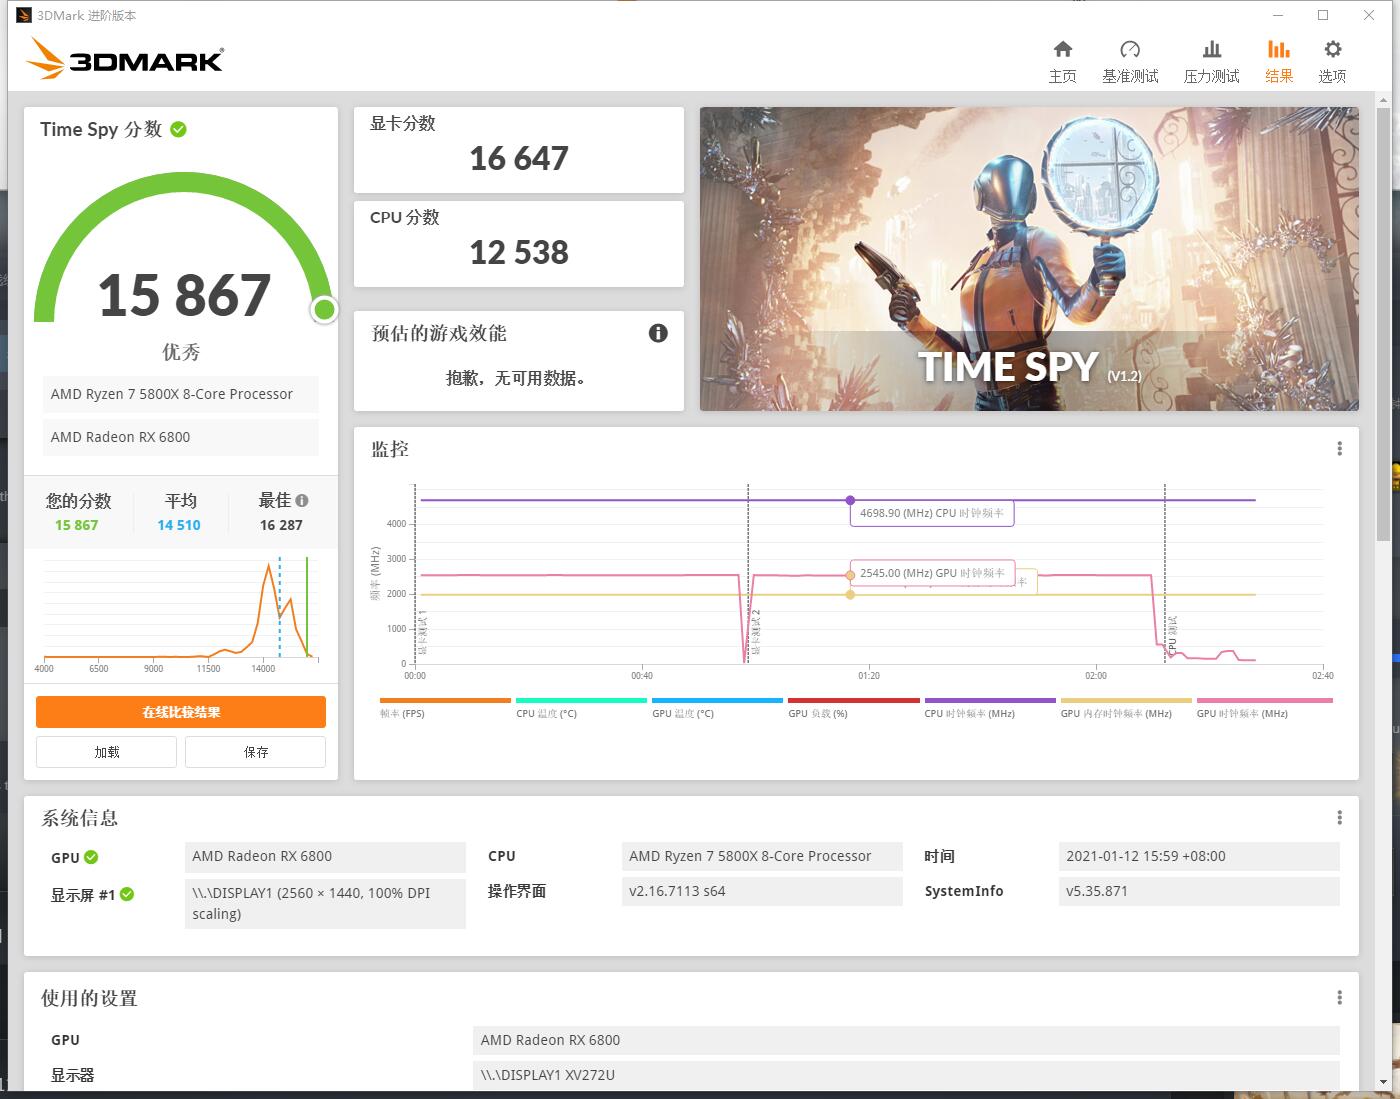
Task: Save results with the 保存 button
Action: 255,751
